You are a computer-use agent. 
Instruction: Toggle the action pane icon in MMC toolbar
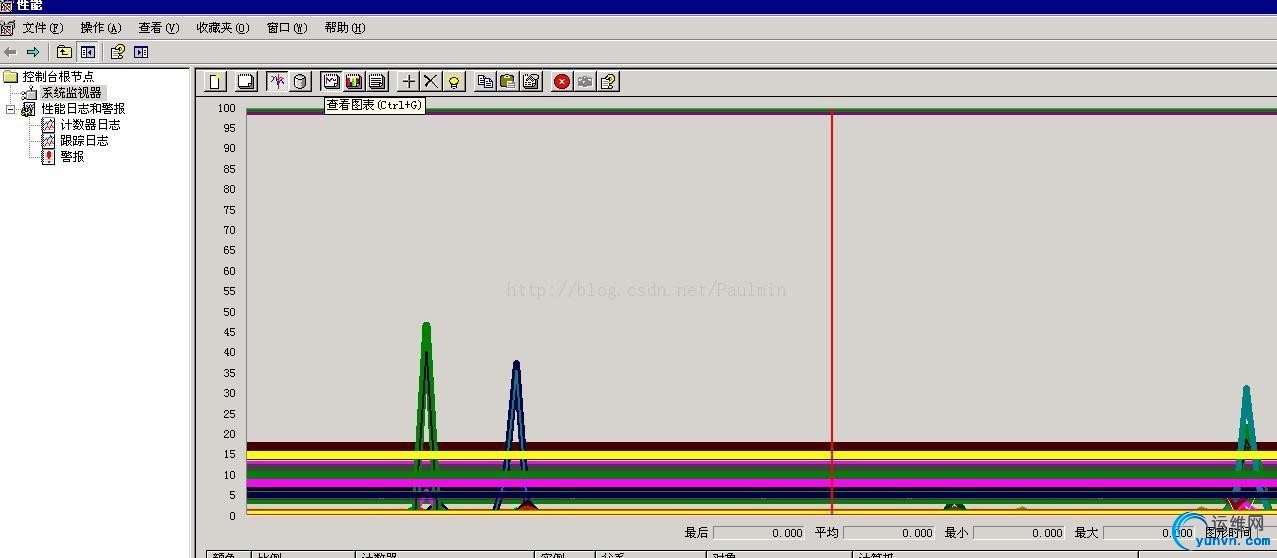click(141, 52)
